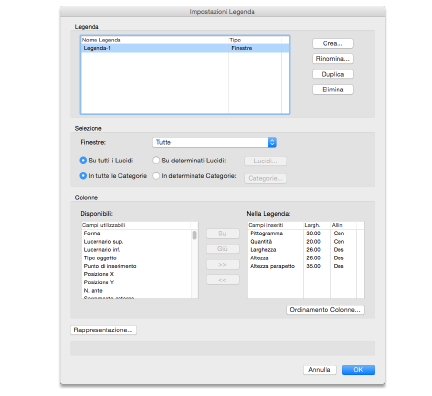
Task: Select Lucernario inf. in available fields
Action: tap(136, 250)
